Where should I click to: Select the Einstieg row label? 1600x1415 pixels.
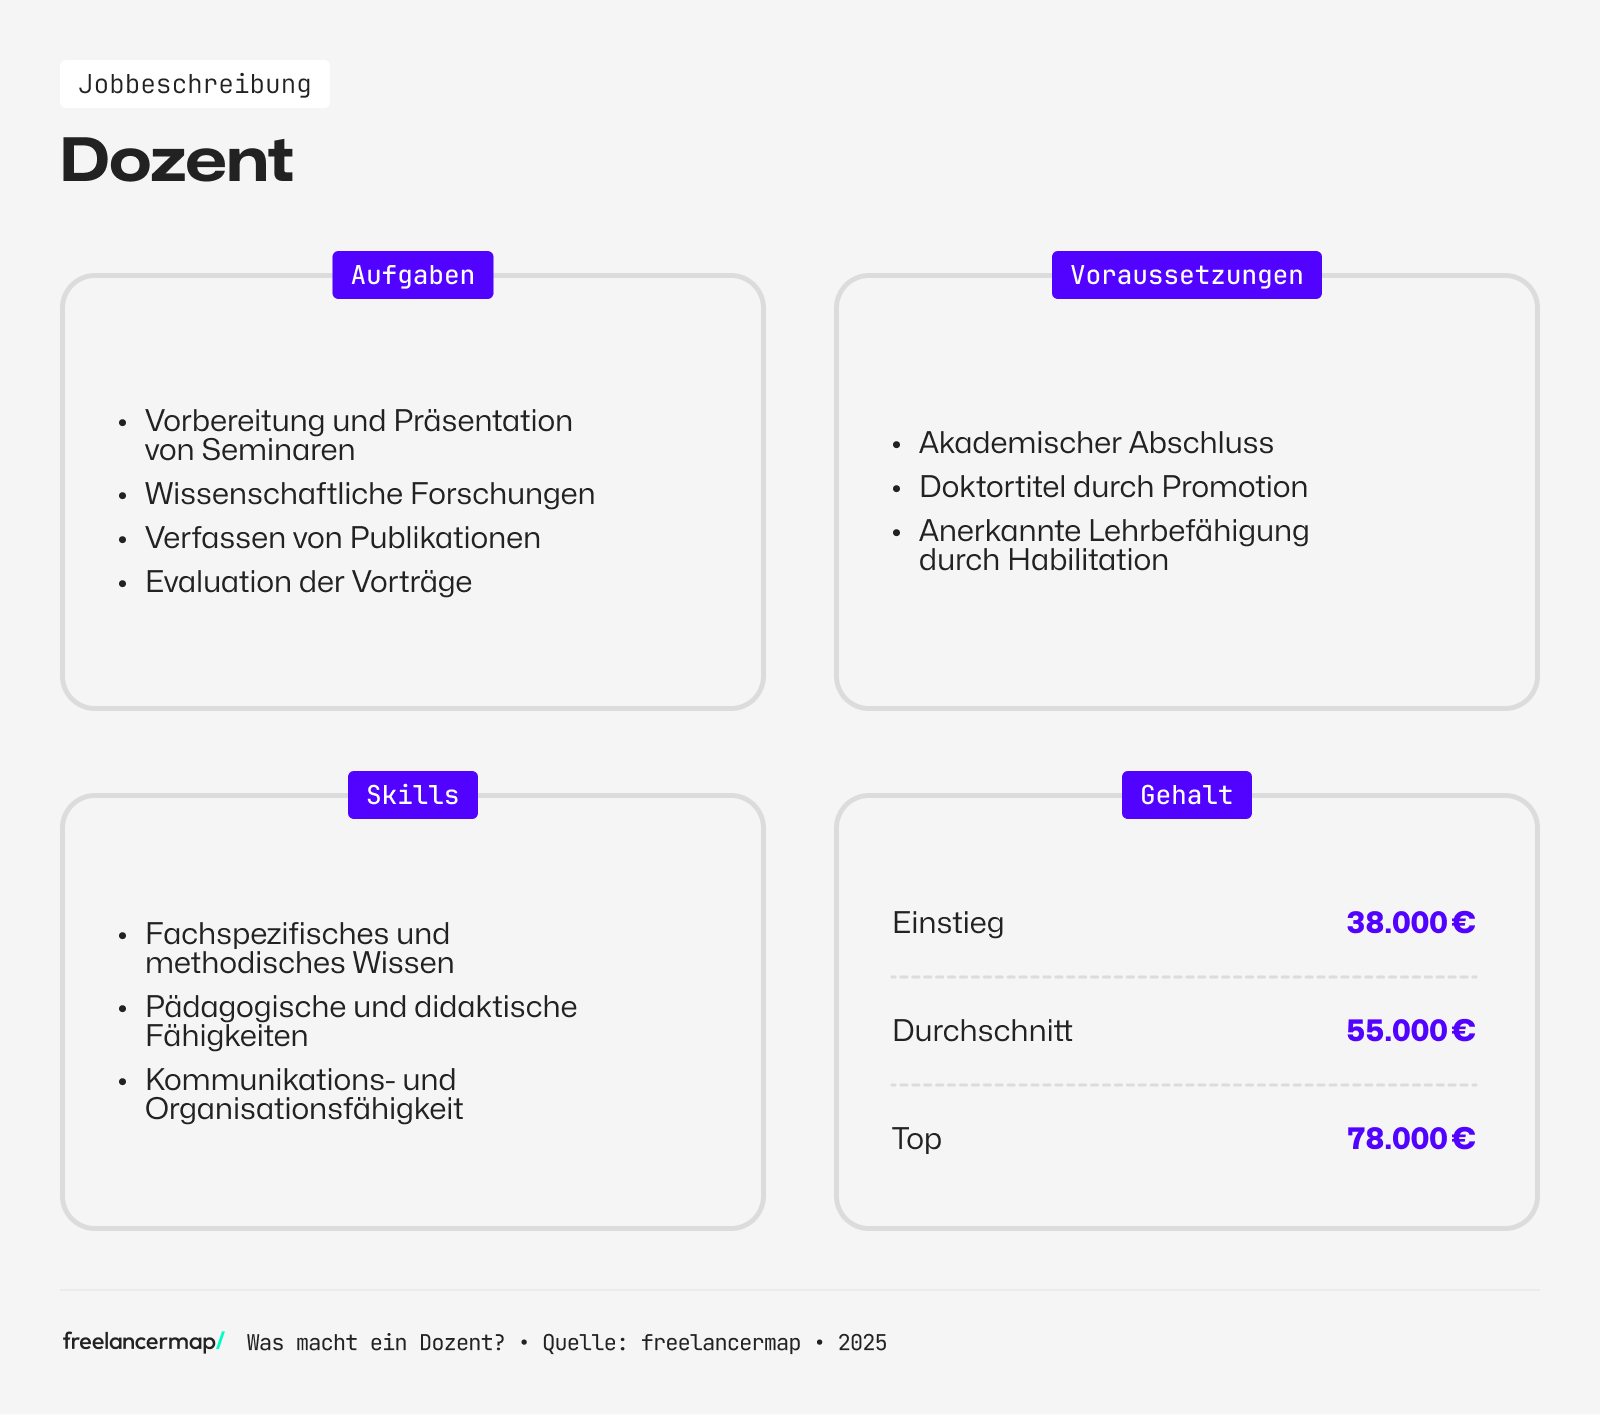[x=947, y=924]
